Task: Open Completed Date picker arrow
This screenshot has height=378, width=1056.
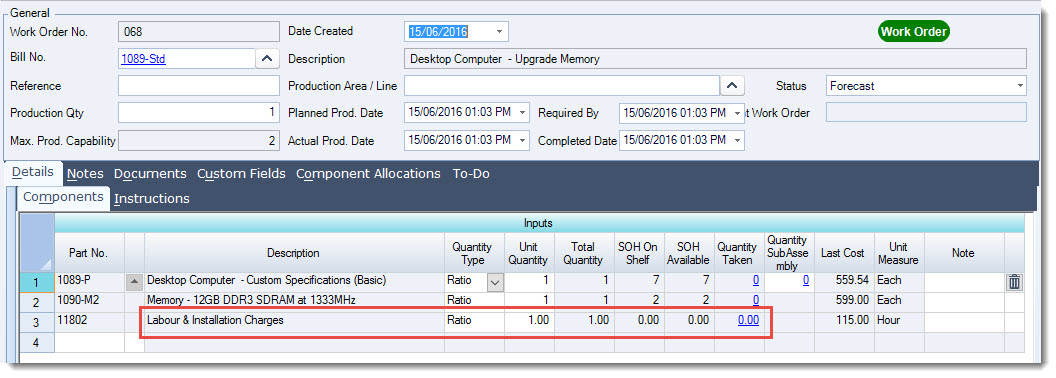Action: click(738, 140)
